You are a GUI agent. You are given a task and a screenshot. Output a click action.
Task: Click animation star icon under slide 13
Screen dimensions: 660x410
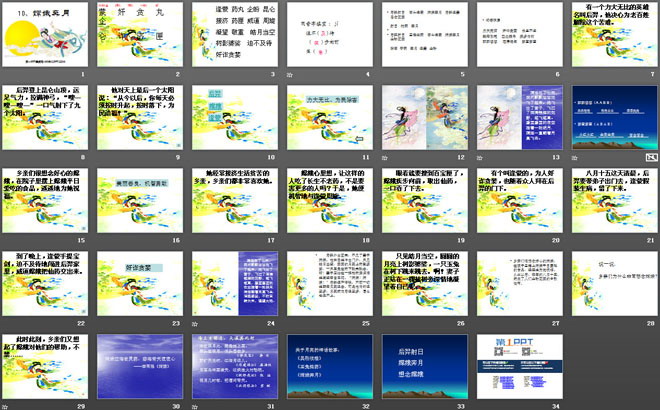[x=479, y=157]
